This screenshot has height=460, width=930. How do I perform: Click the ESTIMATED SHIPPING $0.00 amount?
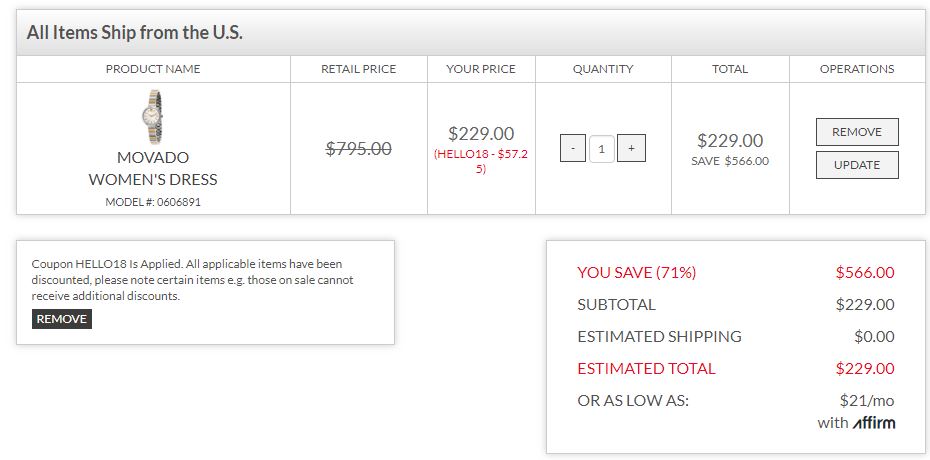click(x=874, y=336)
